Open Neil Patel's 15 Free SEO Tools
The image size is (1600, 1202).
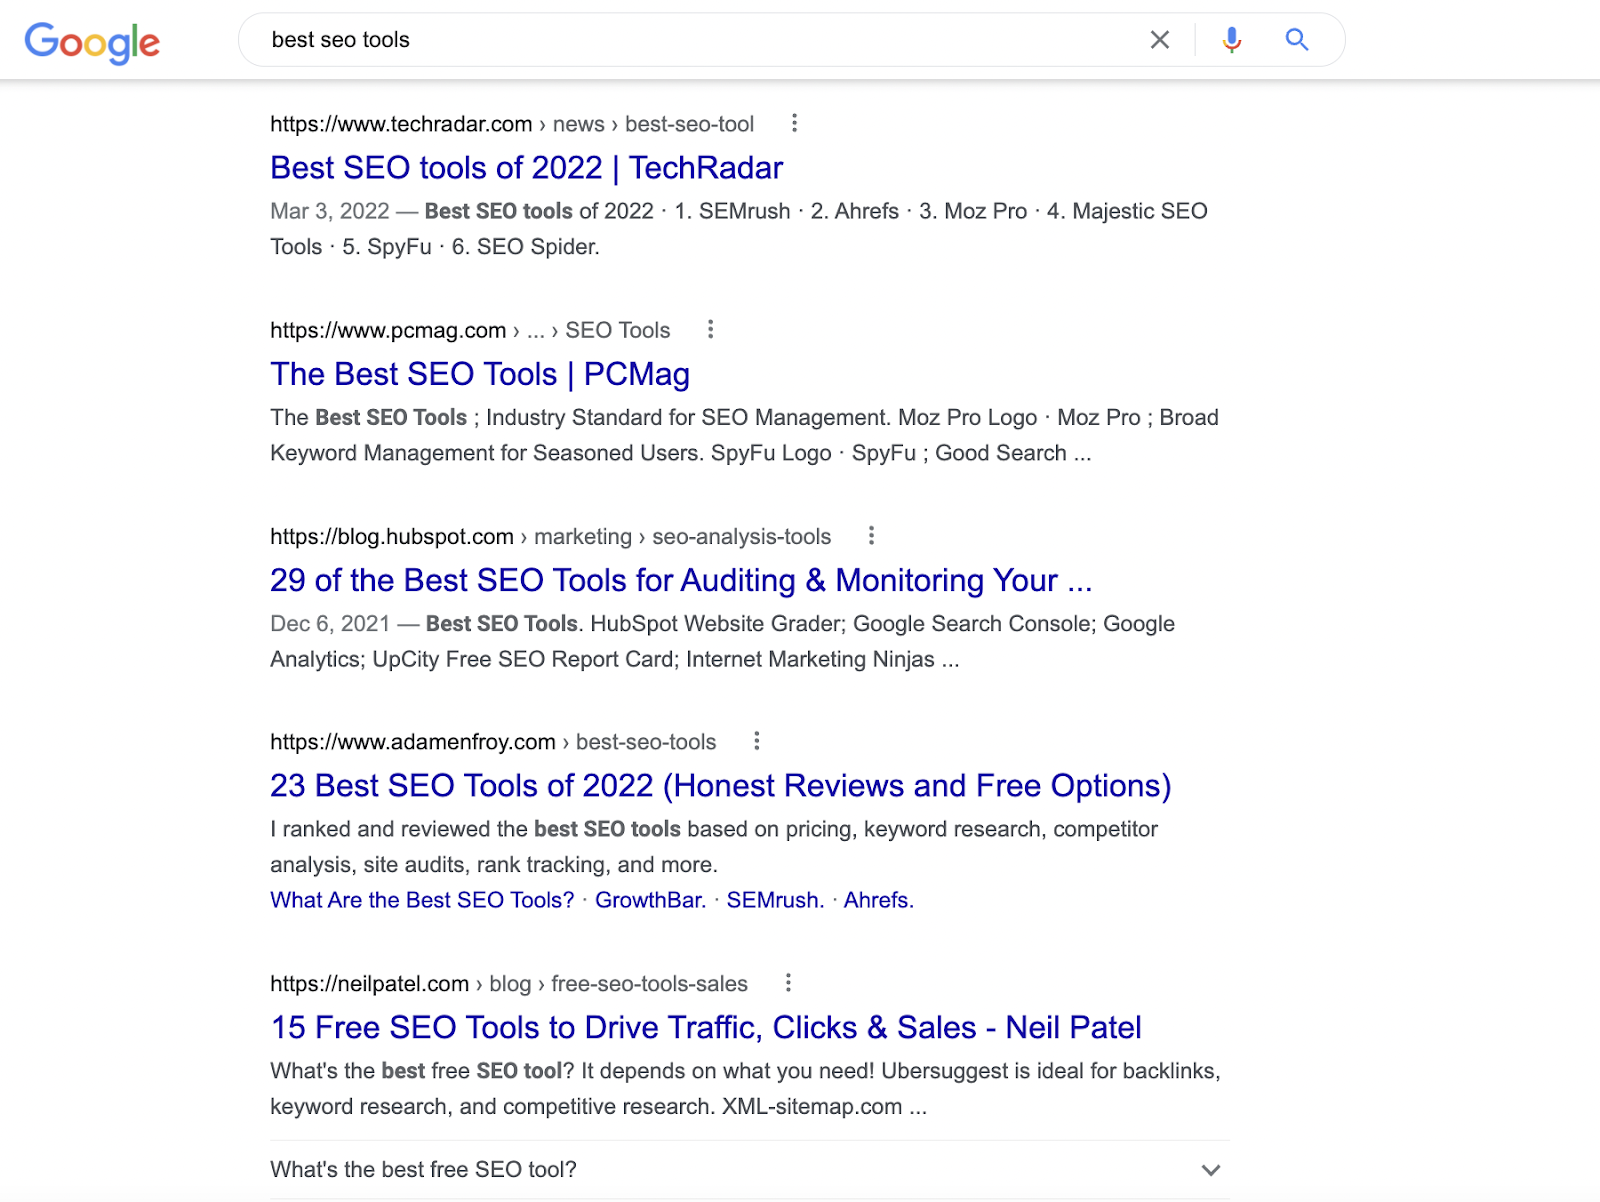coord(705,1028)
